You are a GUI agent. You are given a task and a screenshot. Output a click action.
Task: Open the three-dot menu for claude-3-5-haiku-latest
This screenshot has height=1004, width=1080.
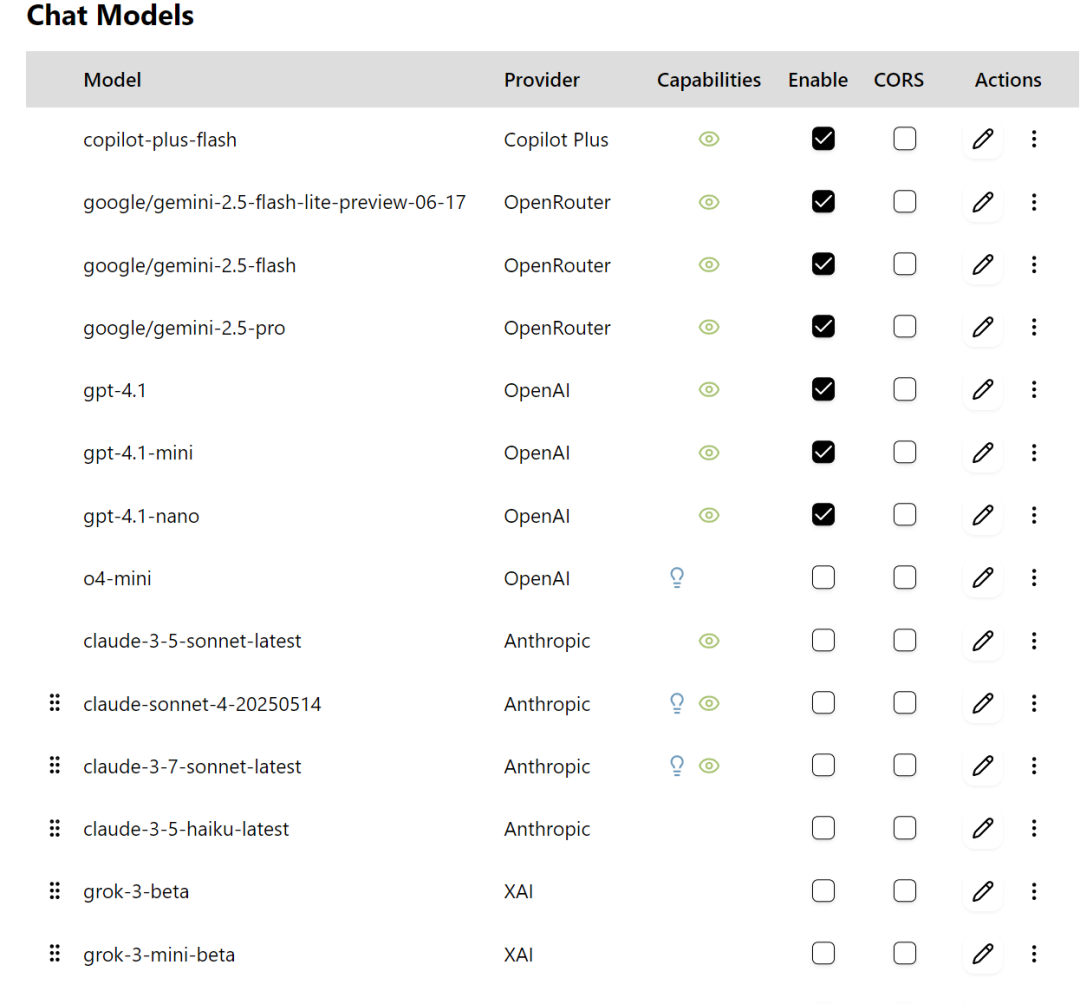tap(1033, 828)
